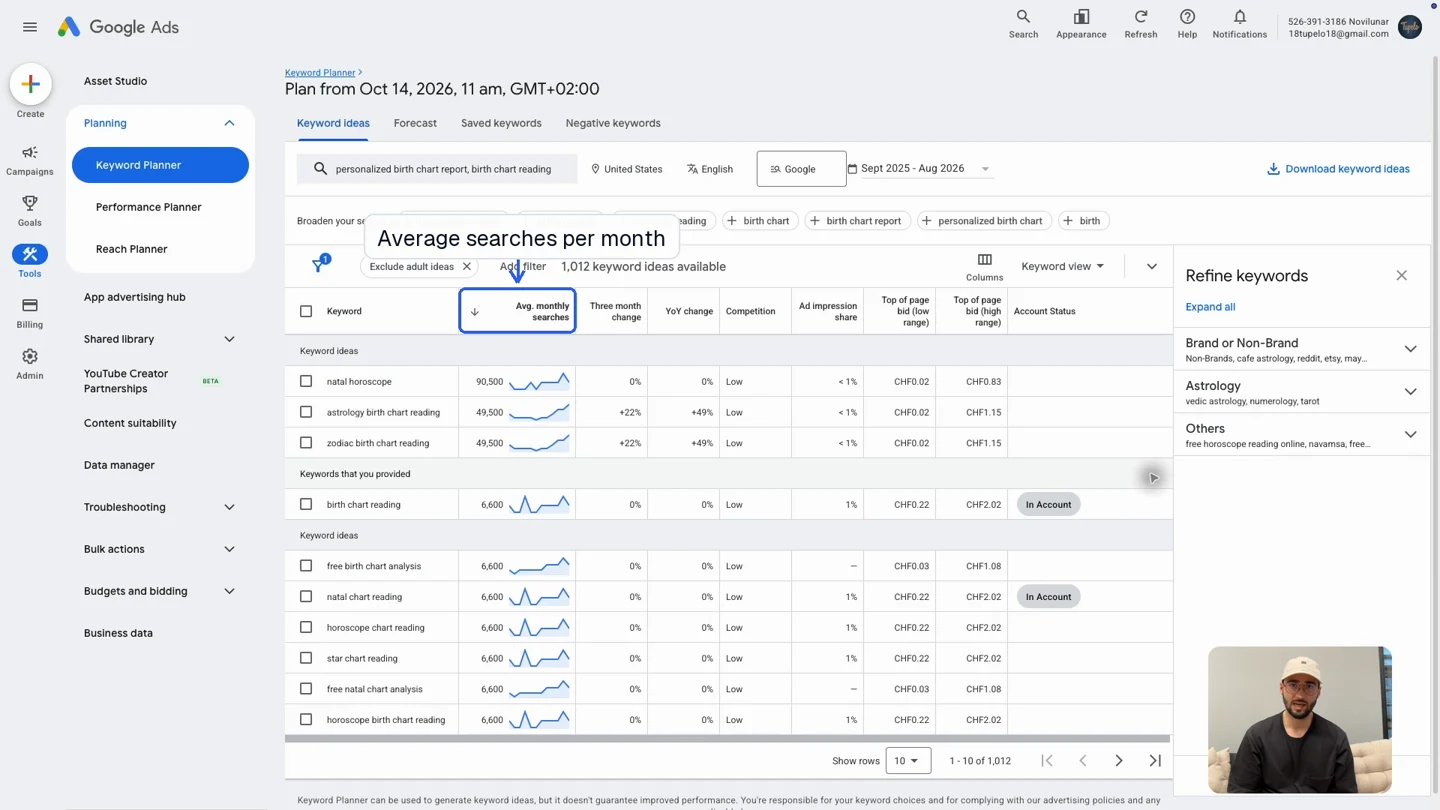The image size is (1440, 810).
Task: Open Performance Planner menu item
Action: coord(149,207)
